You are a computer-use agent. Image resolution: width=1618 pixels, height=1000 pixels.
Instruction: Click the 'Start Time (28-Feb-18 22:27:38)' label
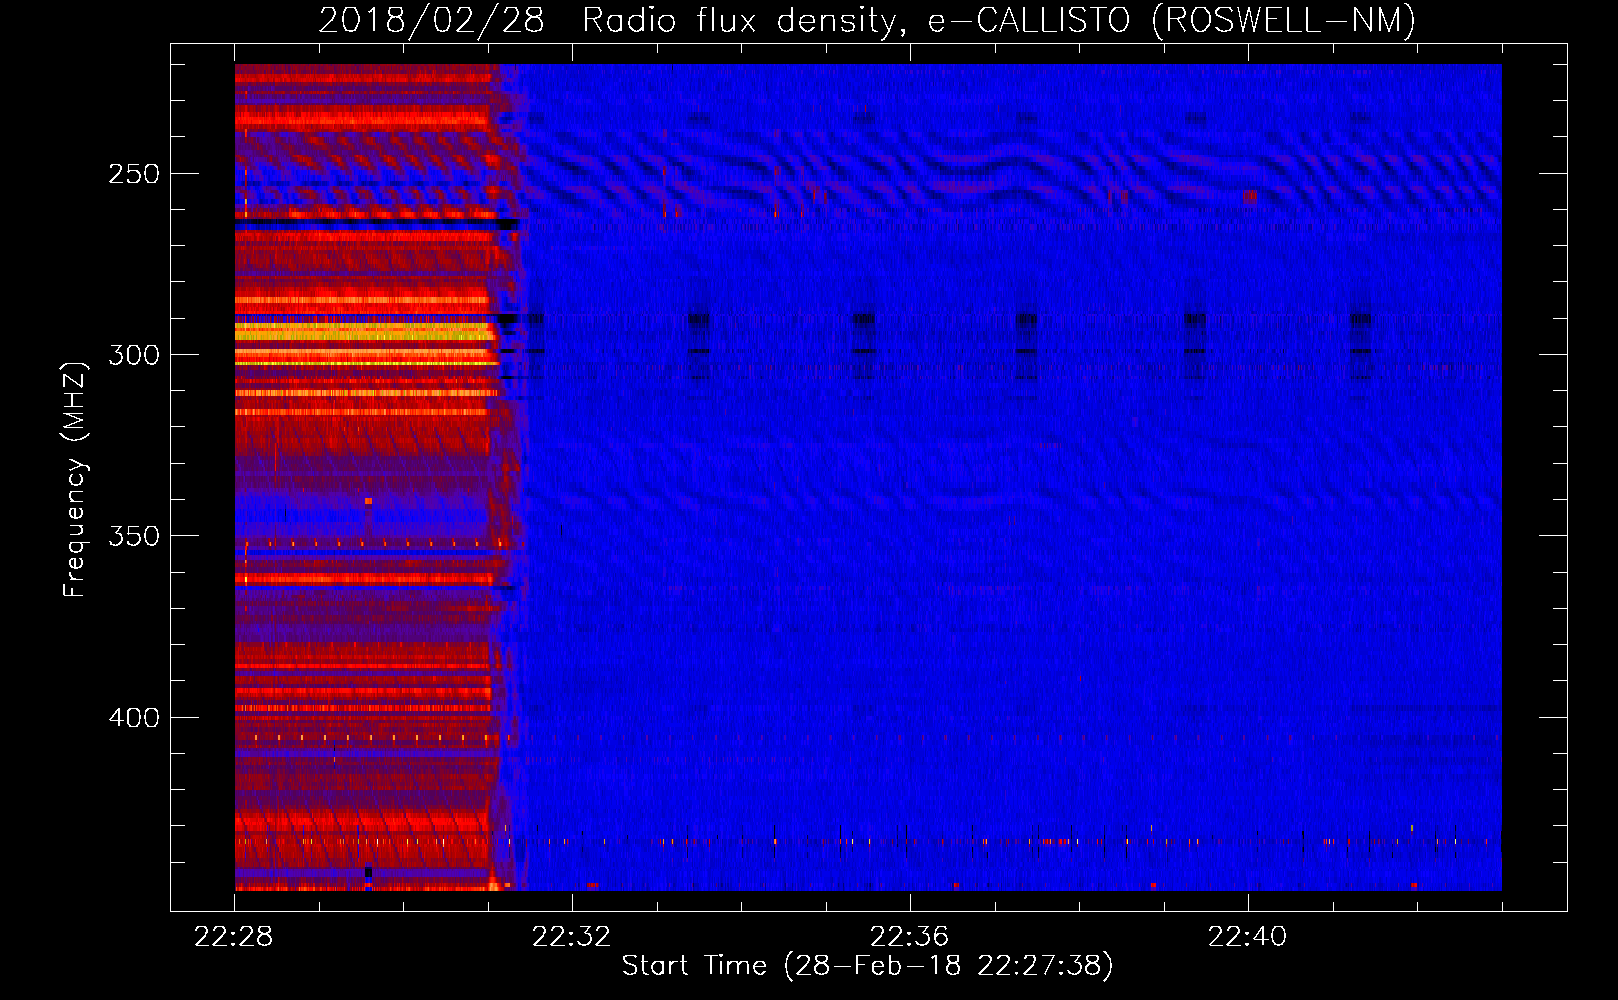867,965
